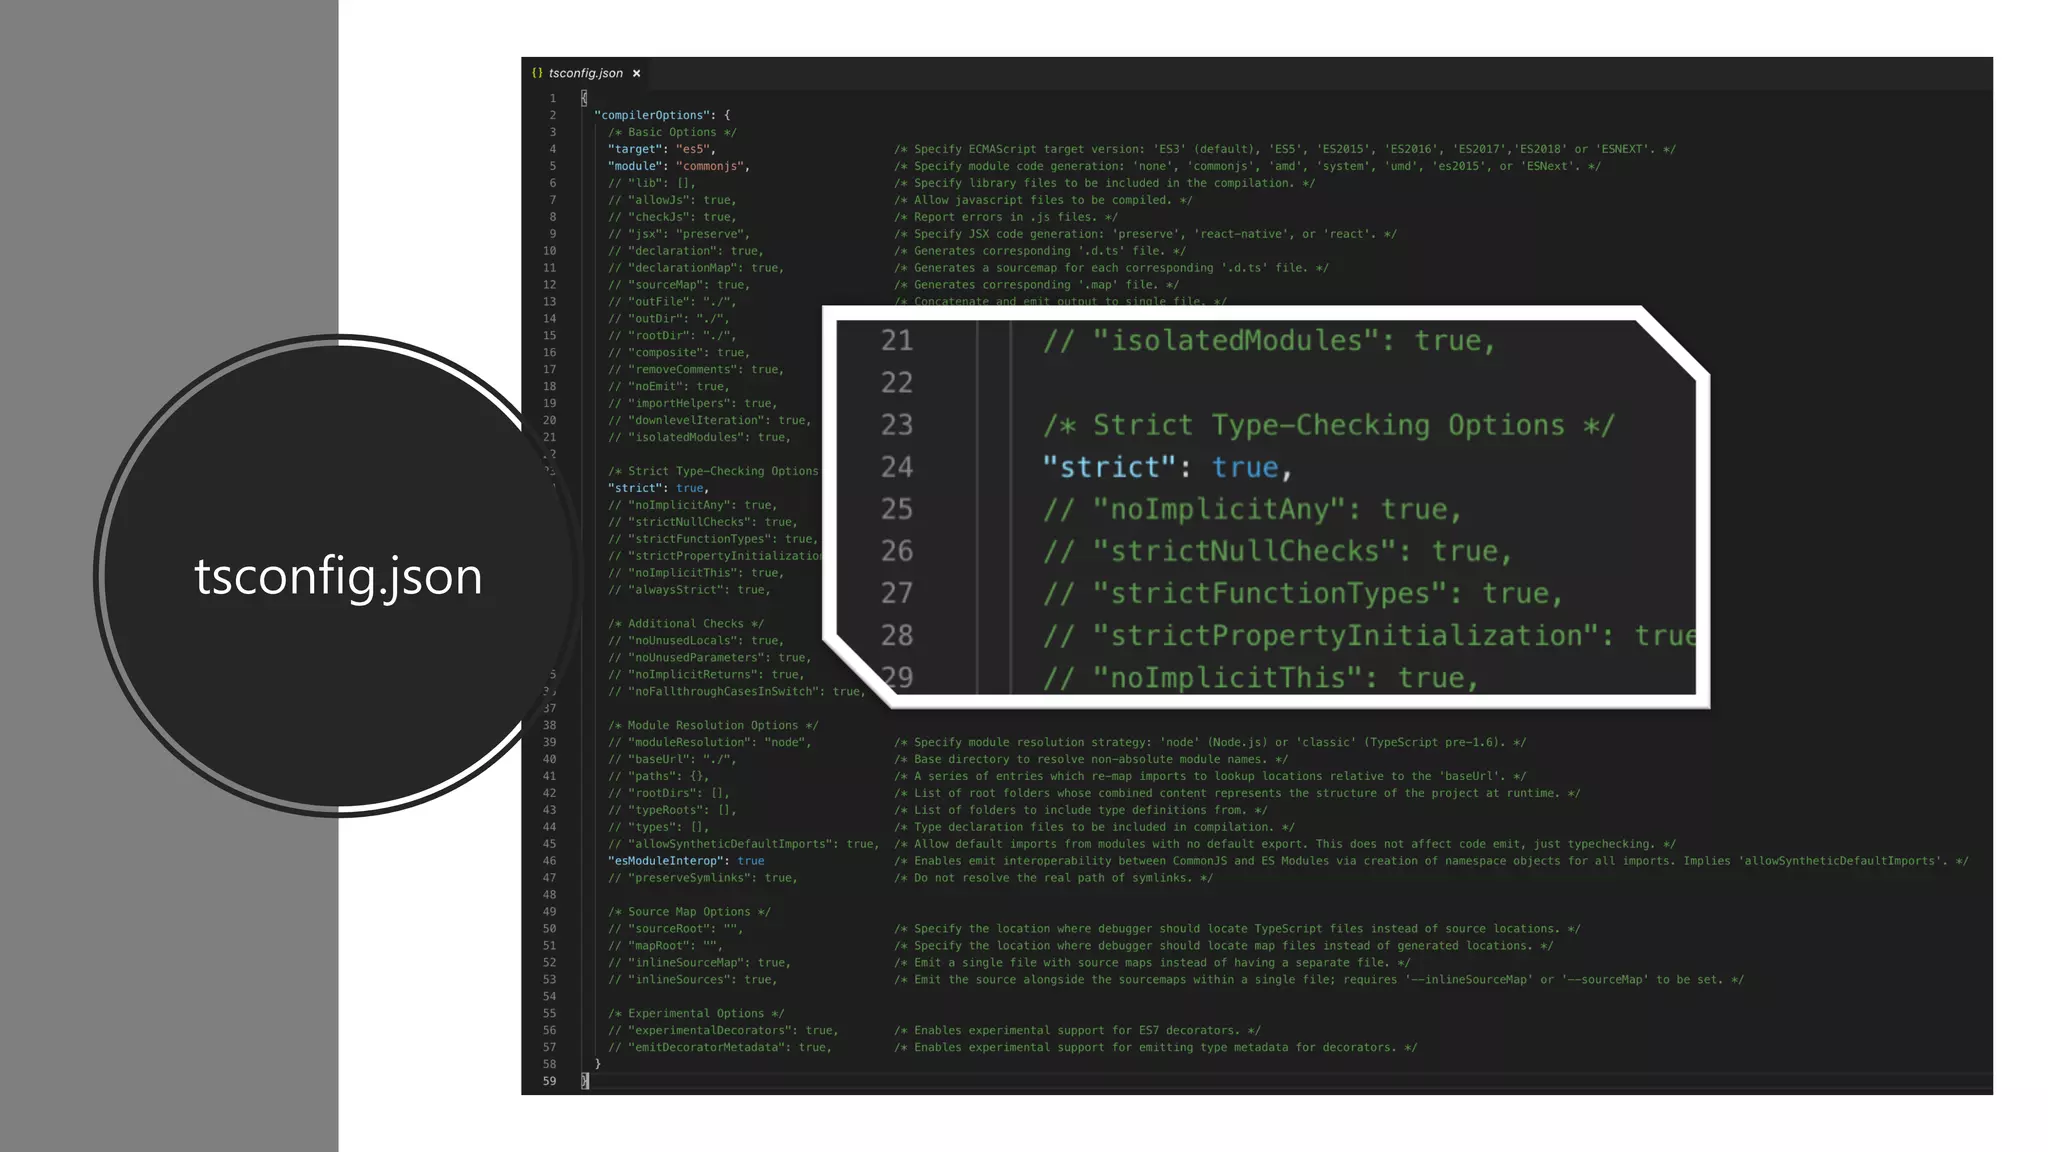Select the "es5" string value
2048x1152 pixels.
692,149
